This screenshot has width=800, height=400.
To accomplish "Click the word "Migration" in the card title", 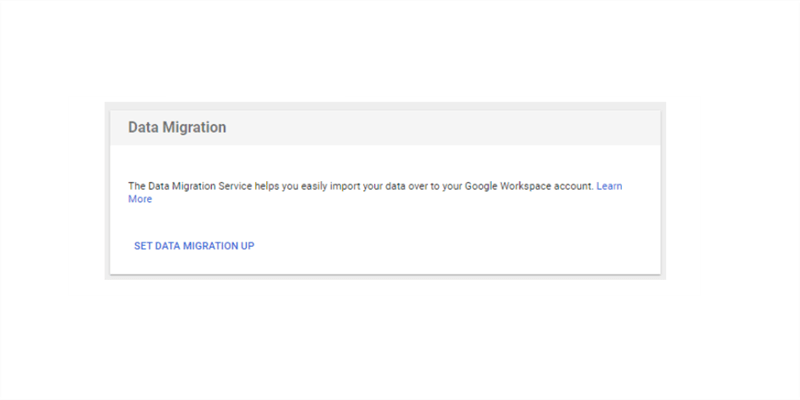I will 196,128.
